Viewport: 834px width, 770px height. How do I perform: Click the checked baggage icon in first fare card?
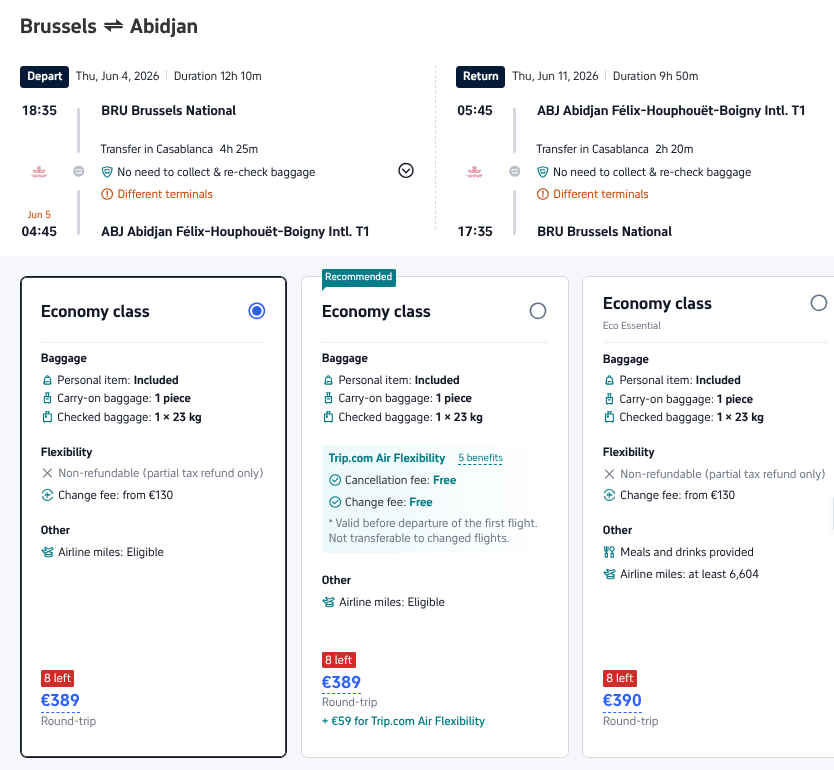click(x=47, y=417)
